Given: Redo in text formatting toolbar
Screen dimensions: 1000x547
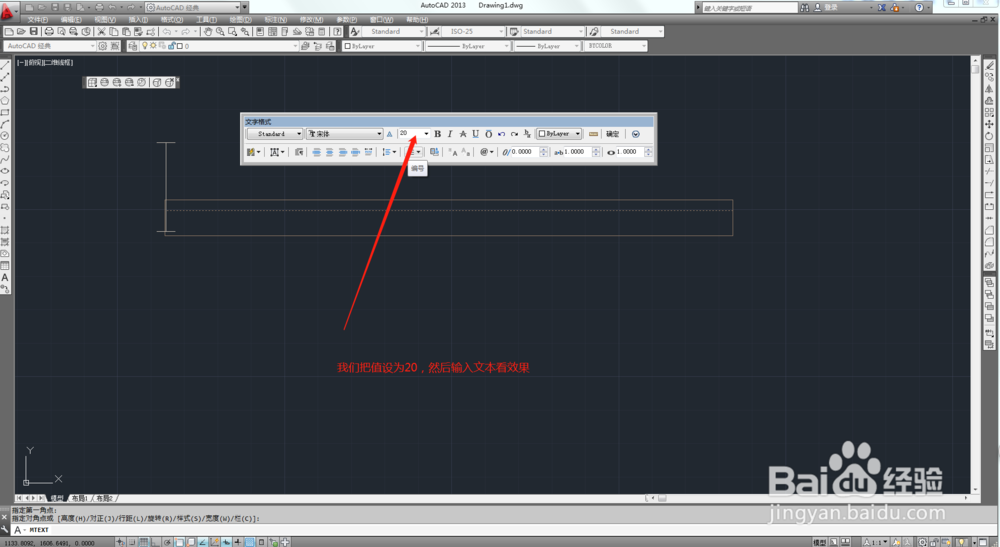Looking at the screenshot, I should coord(514,134).
